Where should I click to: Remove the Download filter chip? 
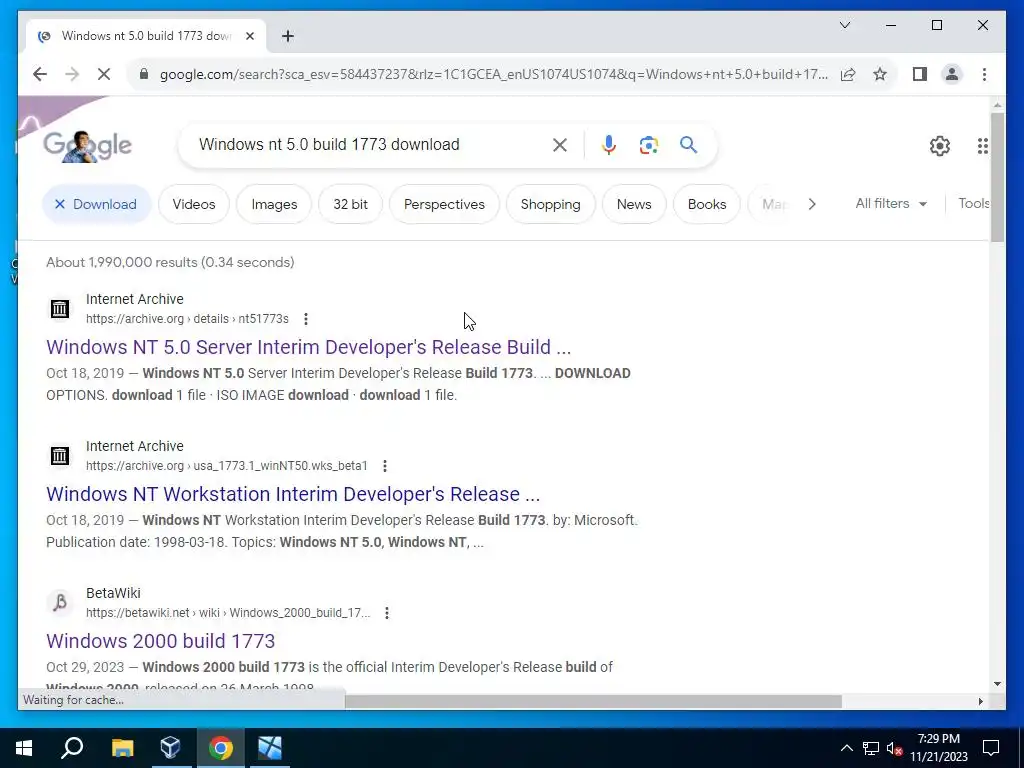59,204
